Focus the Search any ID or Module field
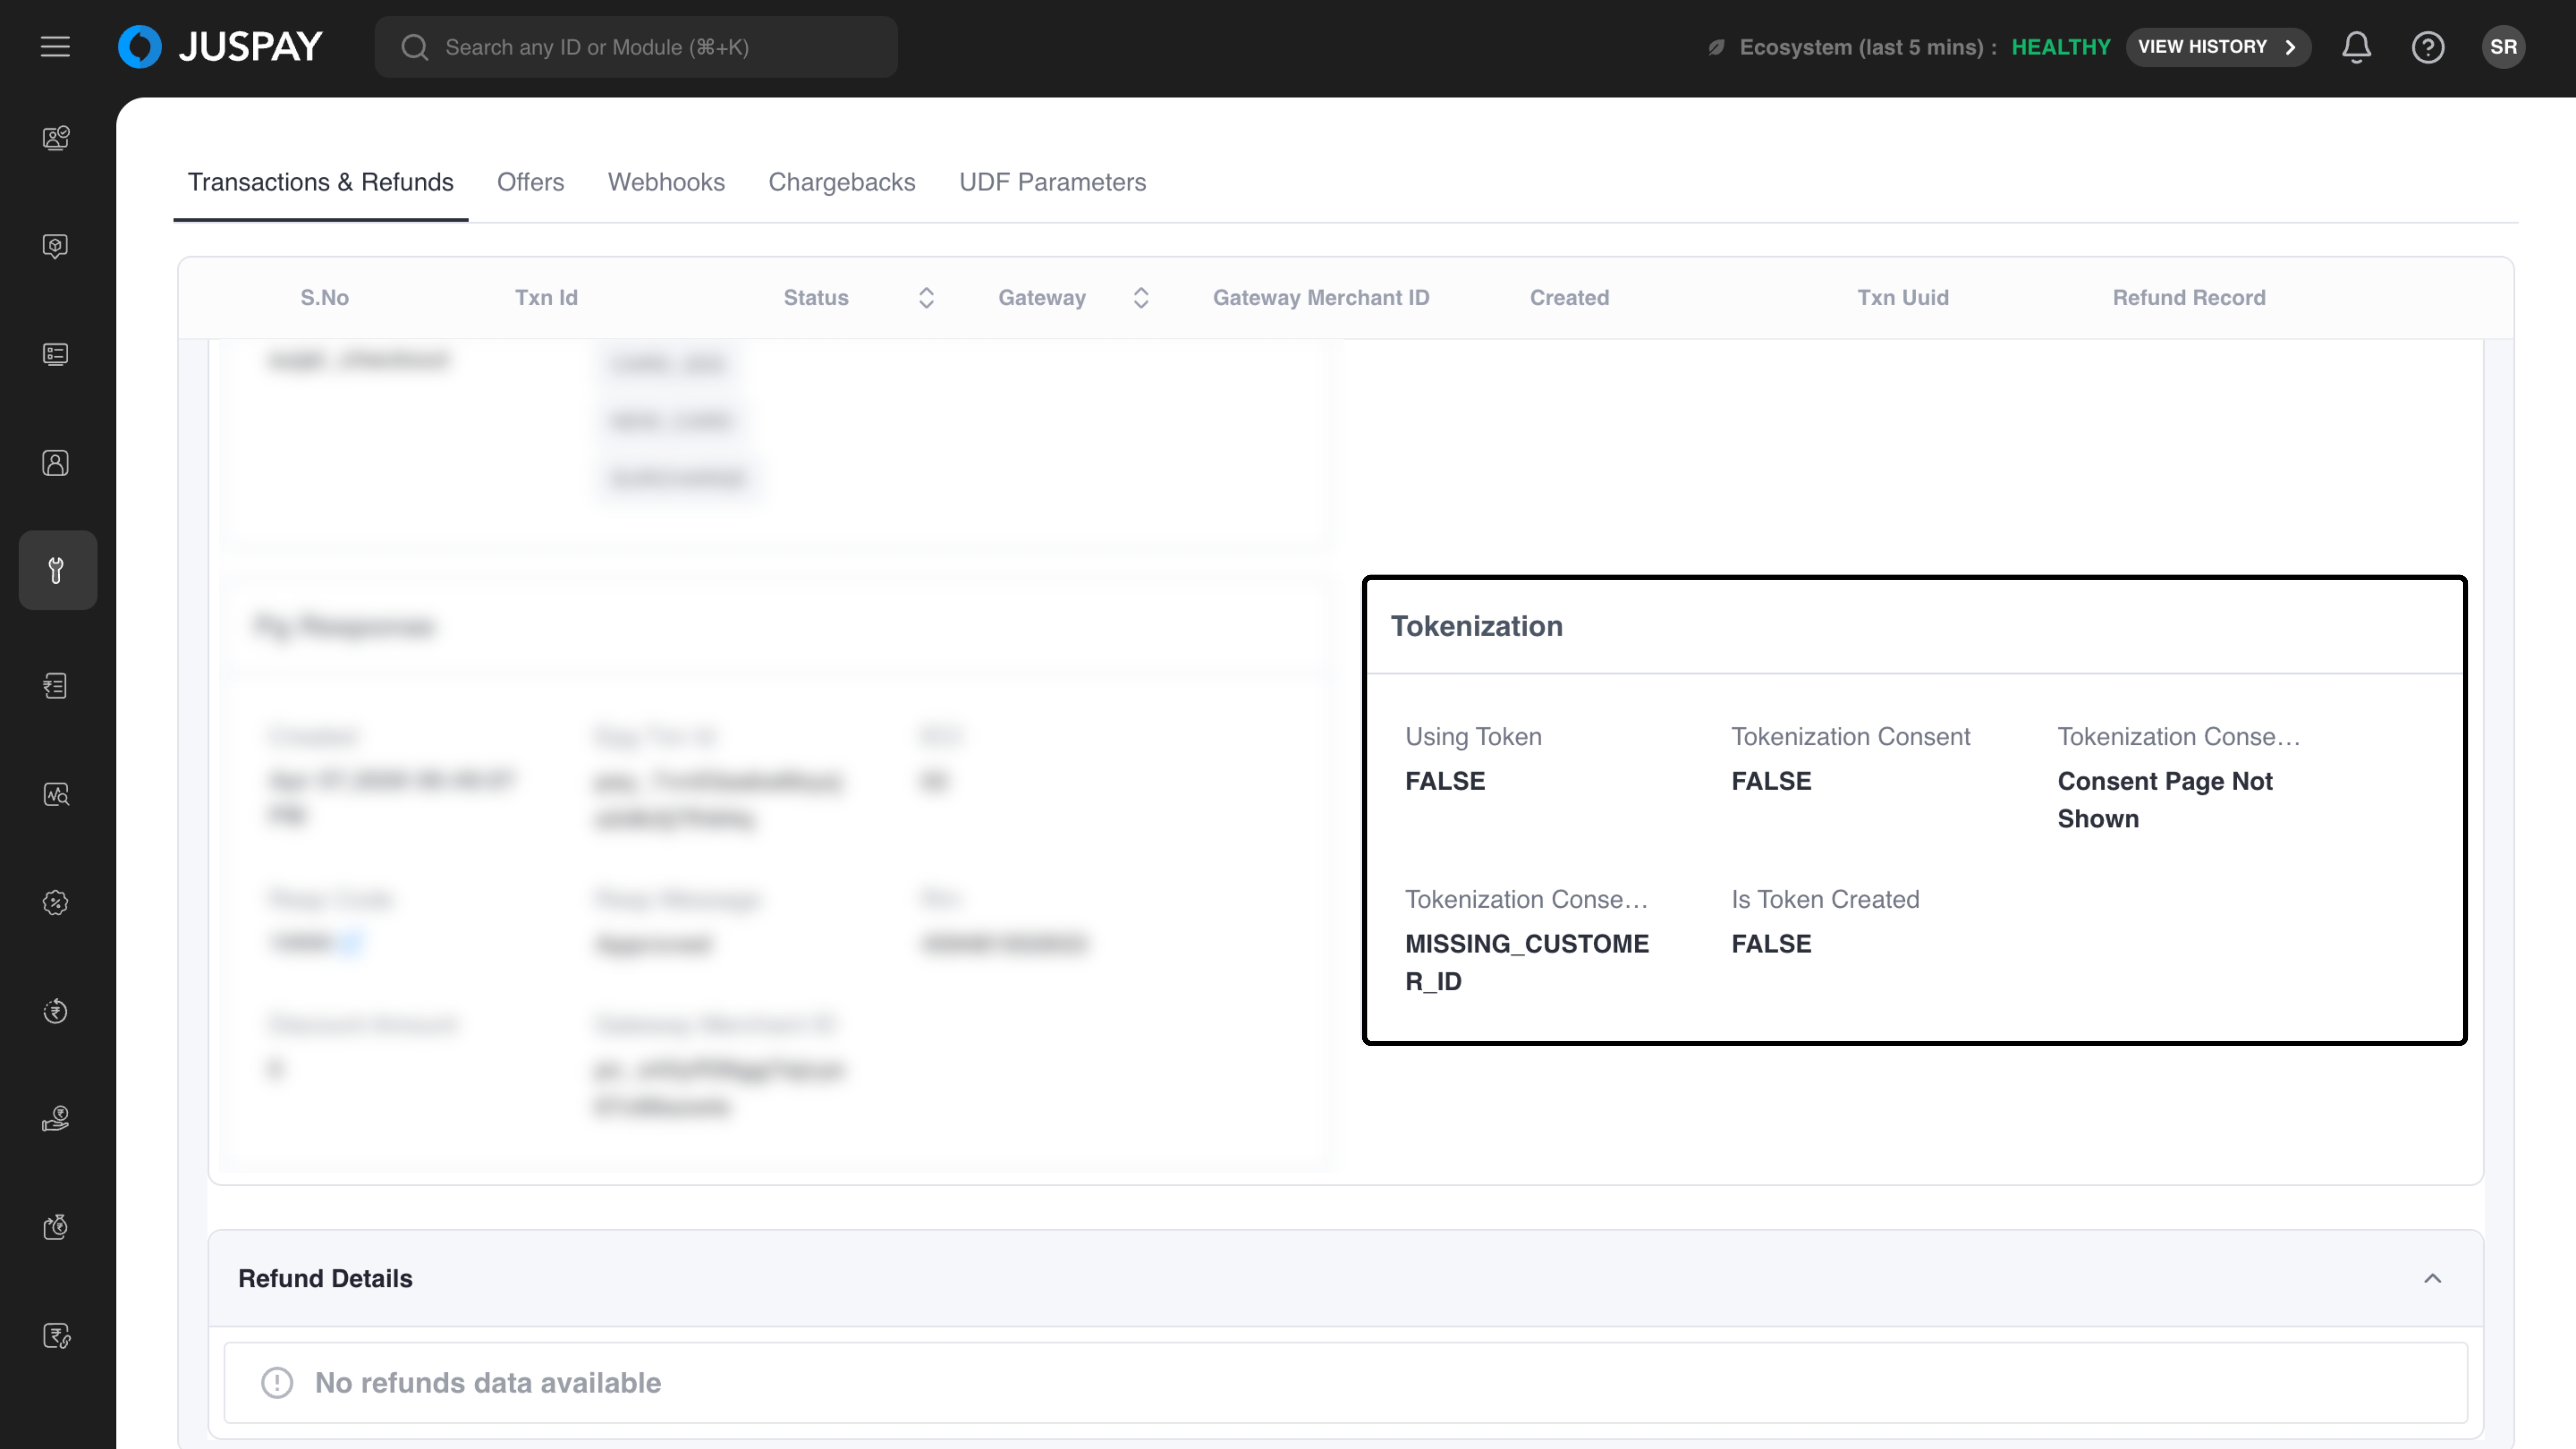Image resolution: width=2576 pixels, height=1449 pixels. [x=636, y=47]
